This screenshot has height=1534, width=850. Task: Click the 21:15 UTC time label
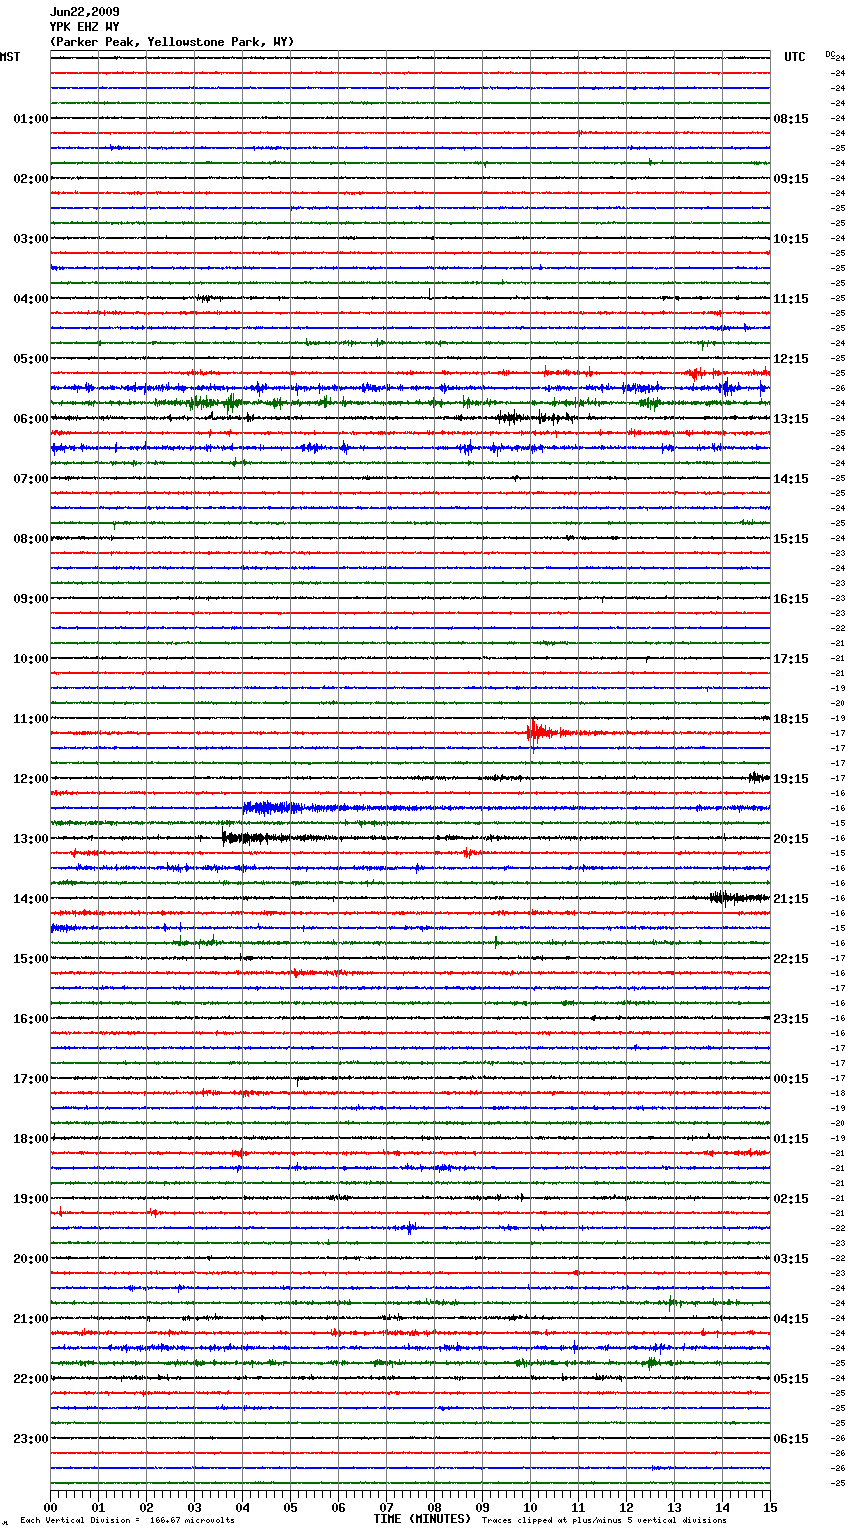point(791,899)
